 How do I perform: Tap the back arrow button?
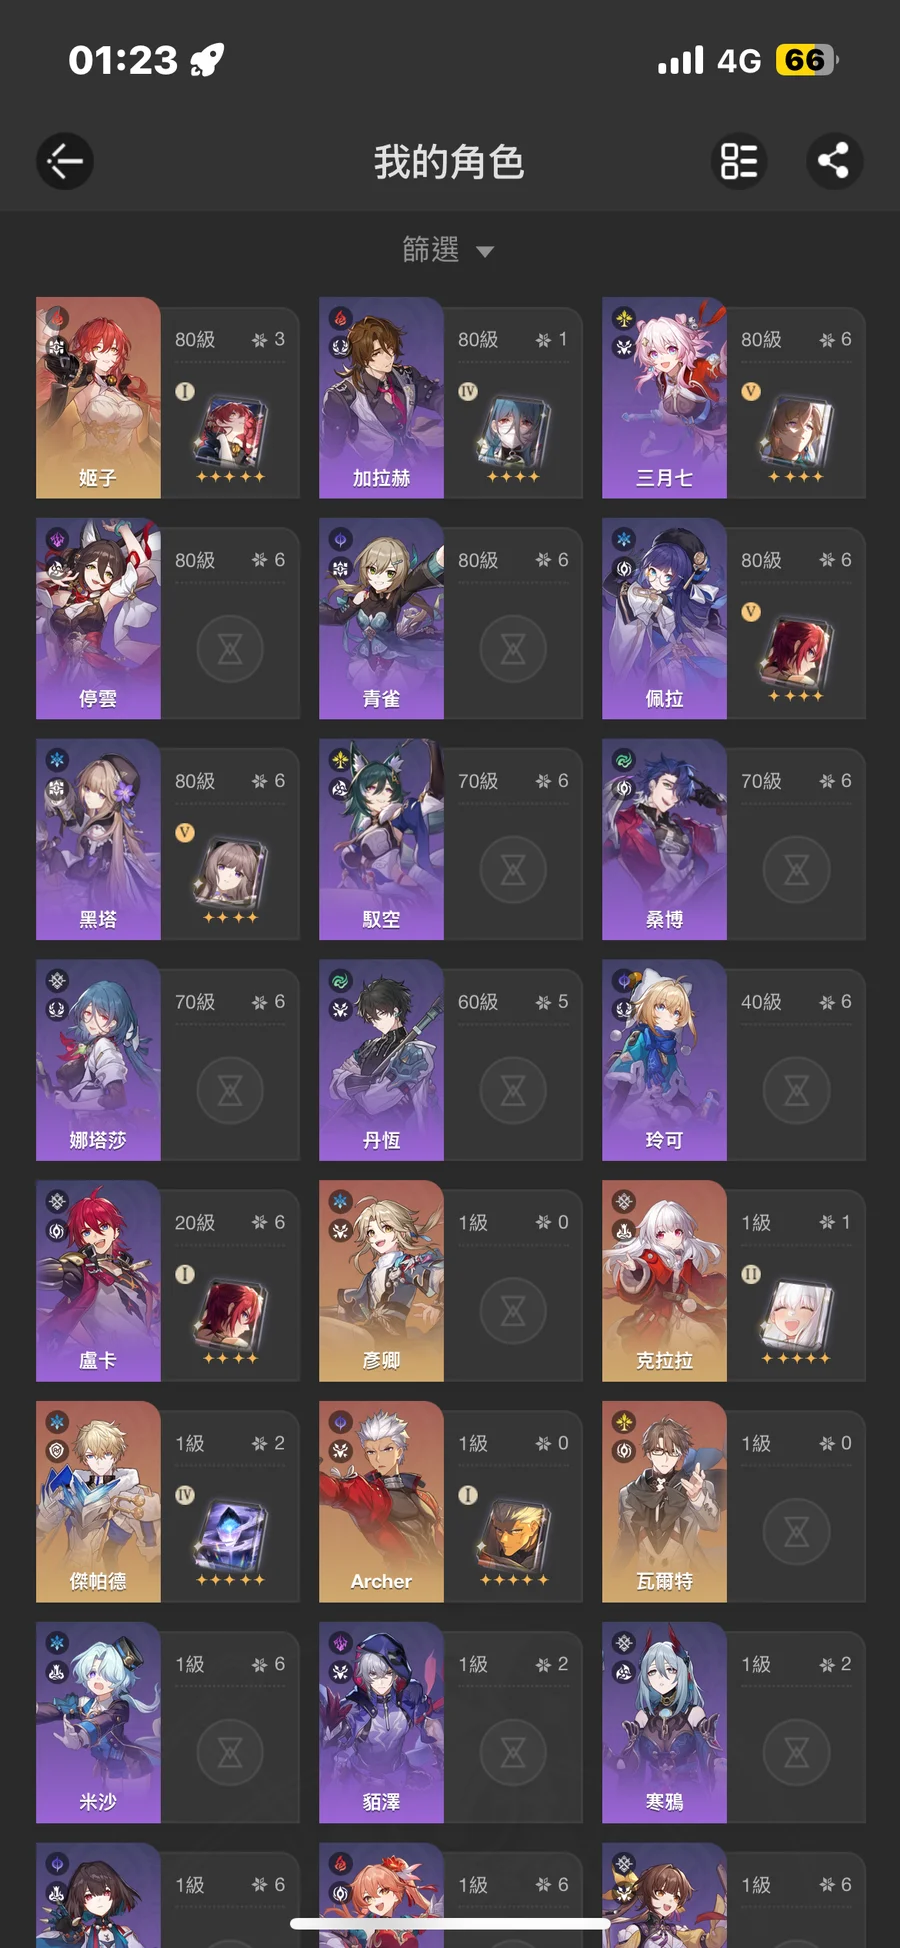point(65,161)
